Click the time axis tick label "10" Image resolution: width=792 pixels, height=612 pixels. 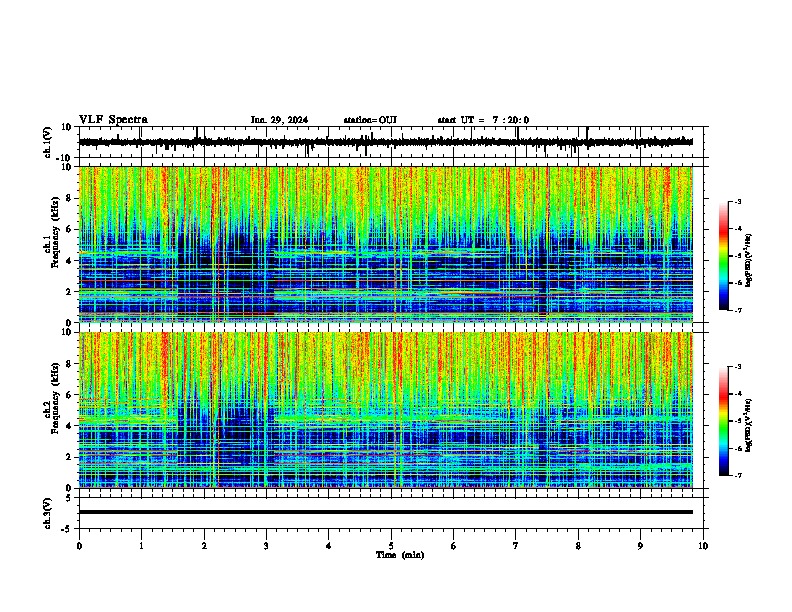click(703, 546)
